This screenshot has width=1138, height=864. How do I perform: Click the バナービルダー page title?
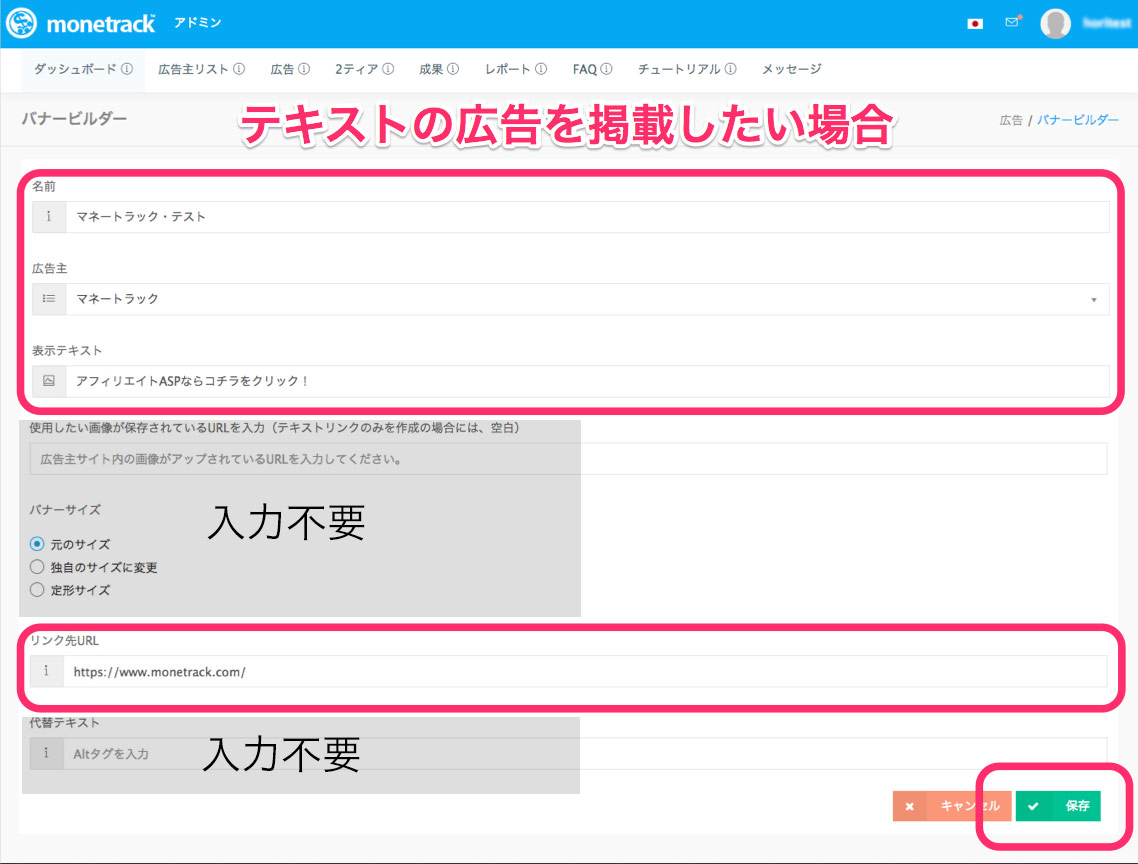click(74, 118)
